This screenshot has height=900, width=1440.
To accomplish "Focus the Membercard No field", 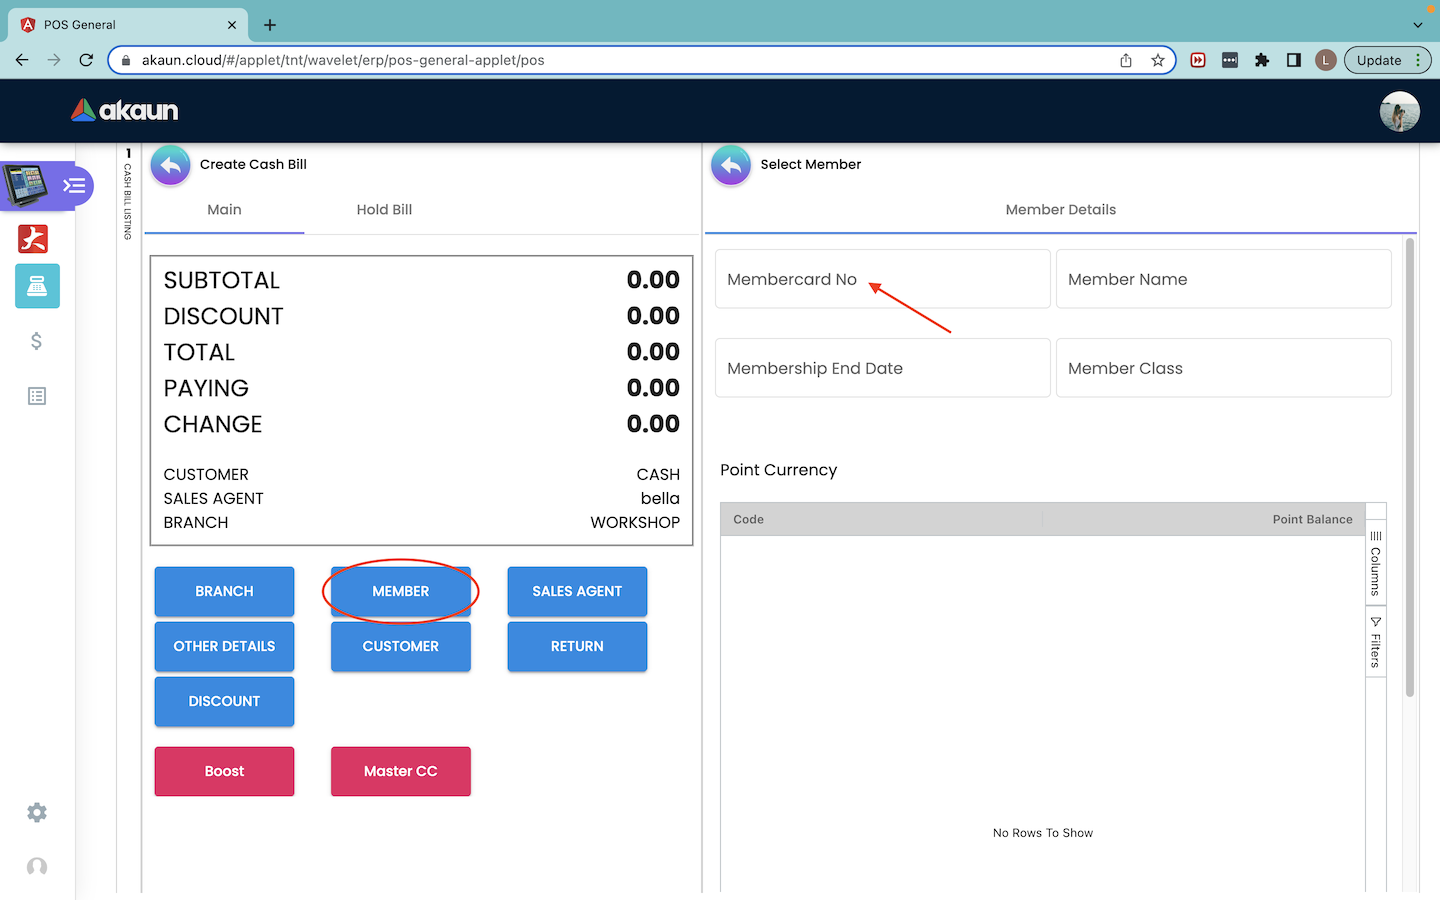I will pos(883,279).
